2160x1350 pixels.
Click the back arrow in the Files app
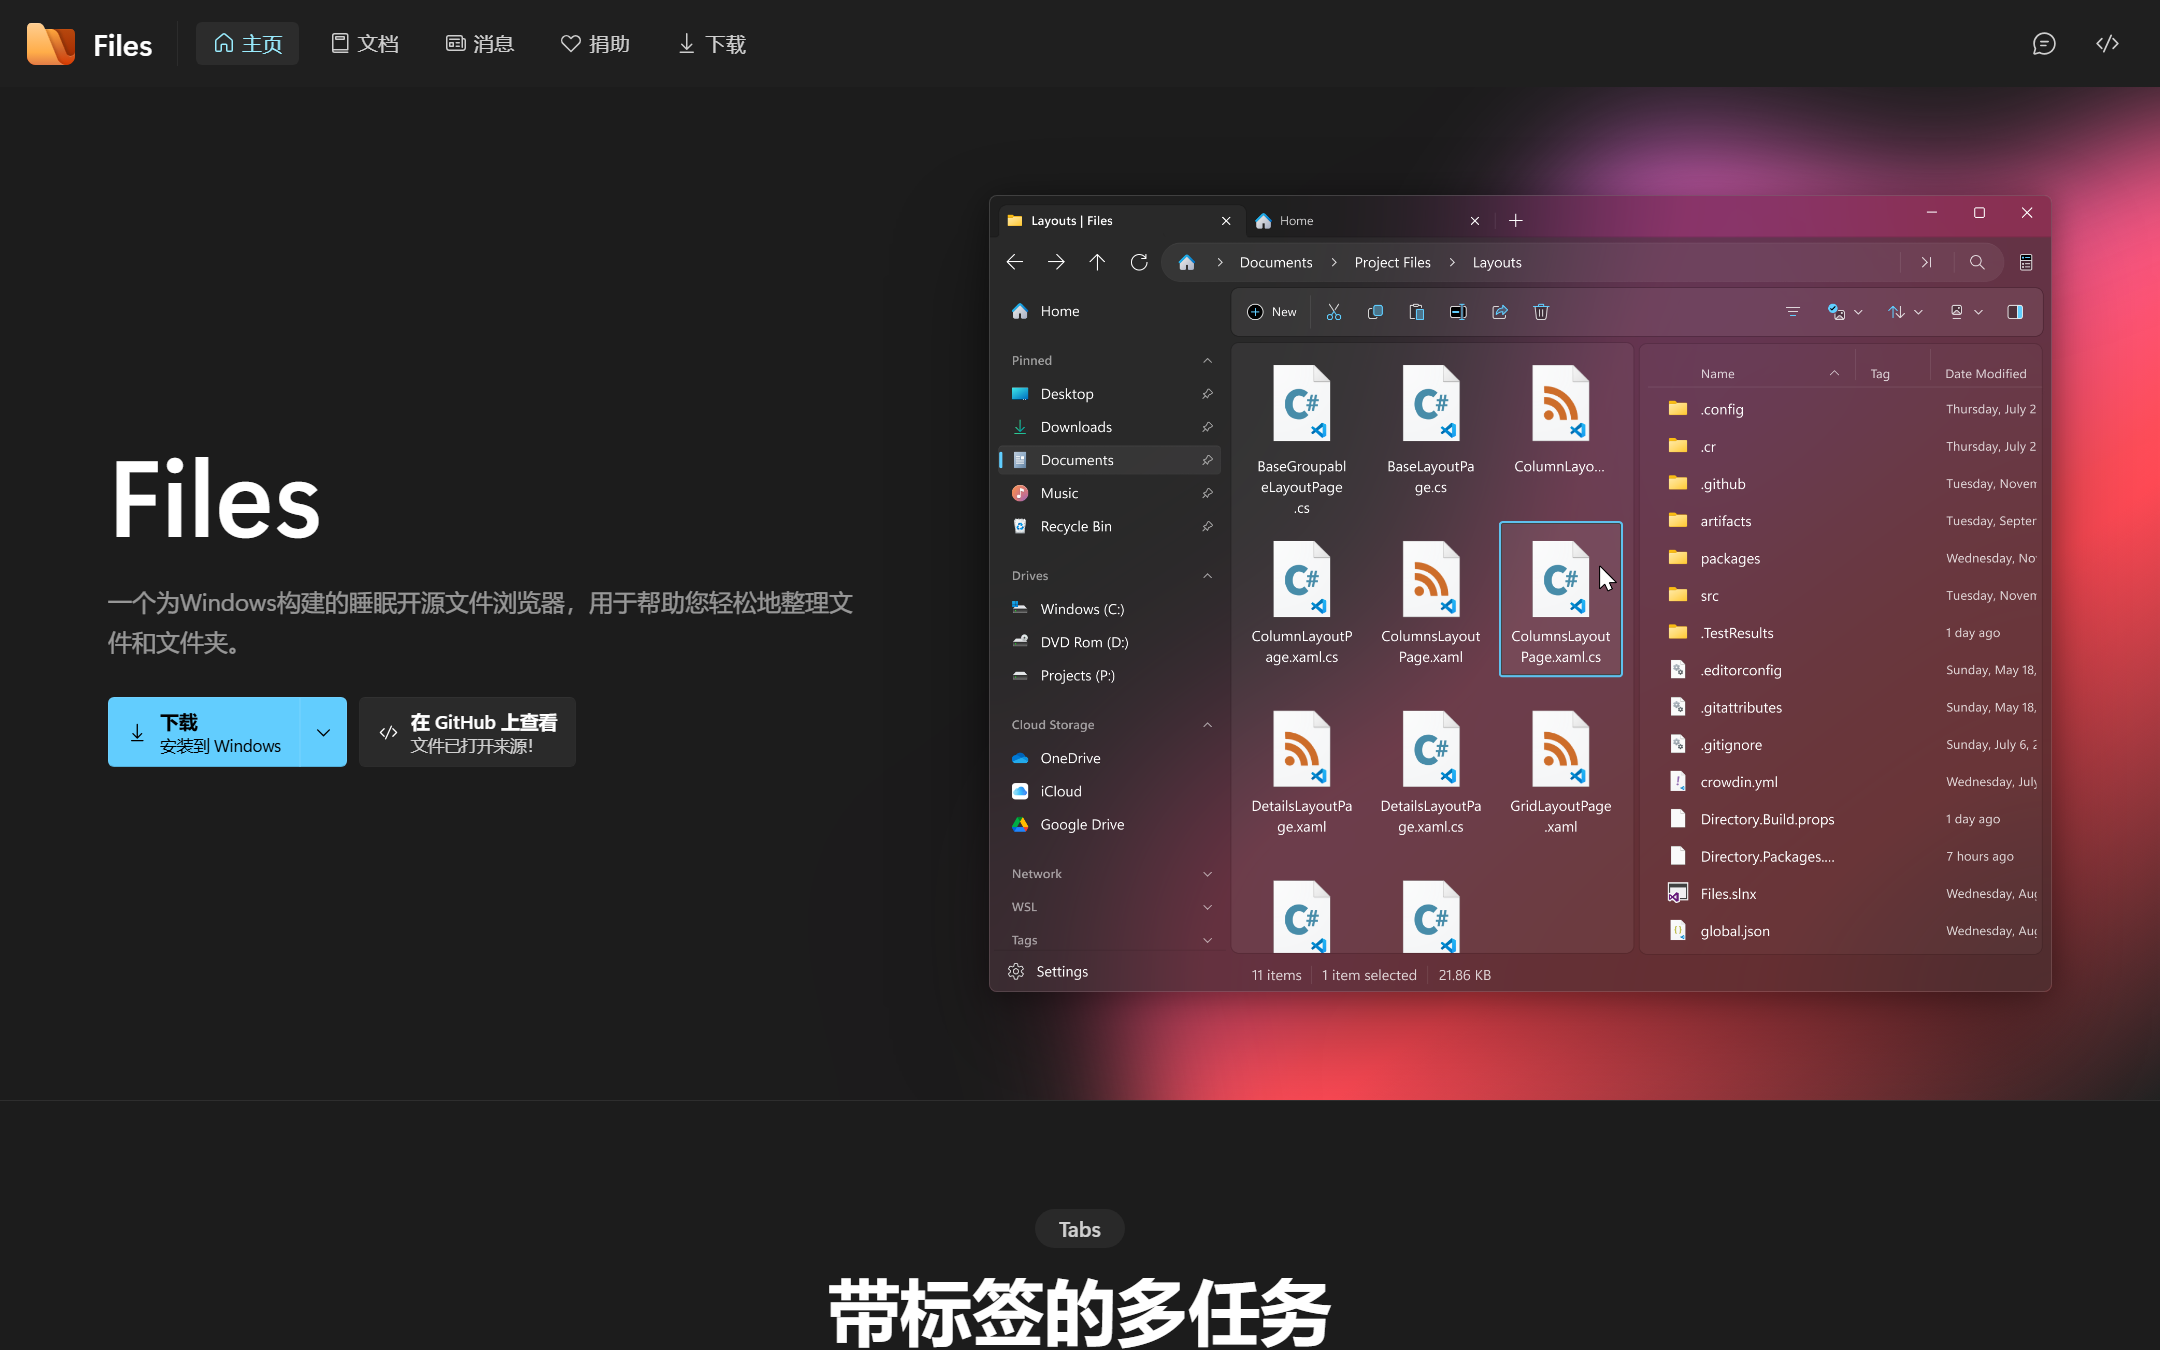1015,262
